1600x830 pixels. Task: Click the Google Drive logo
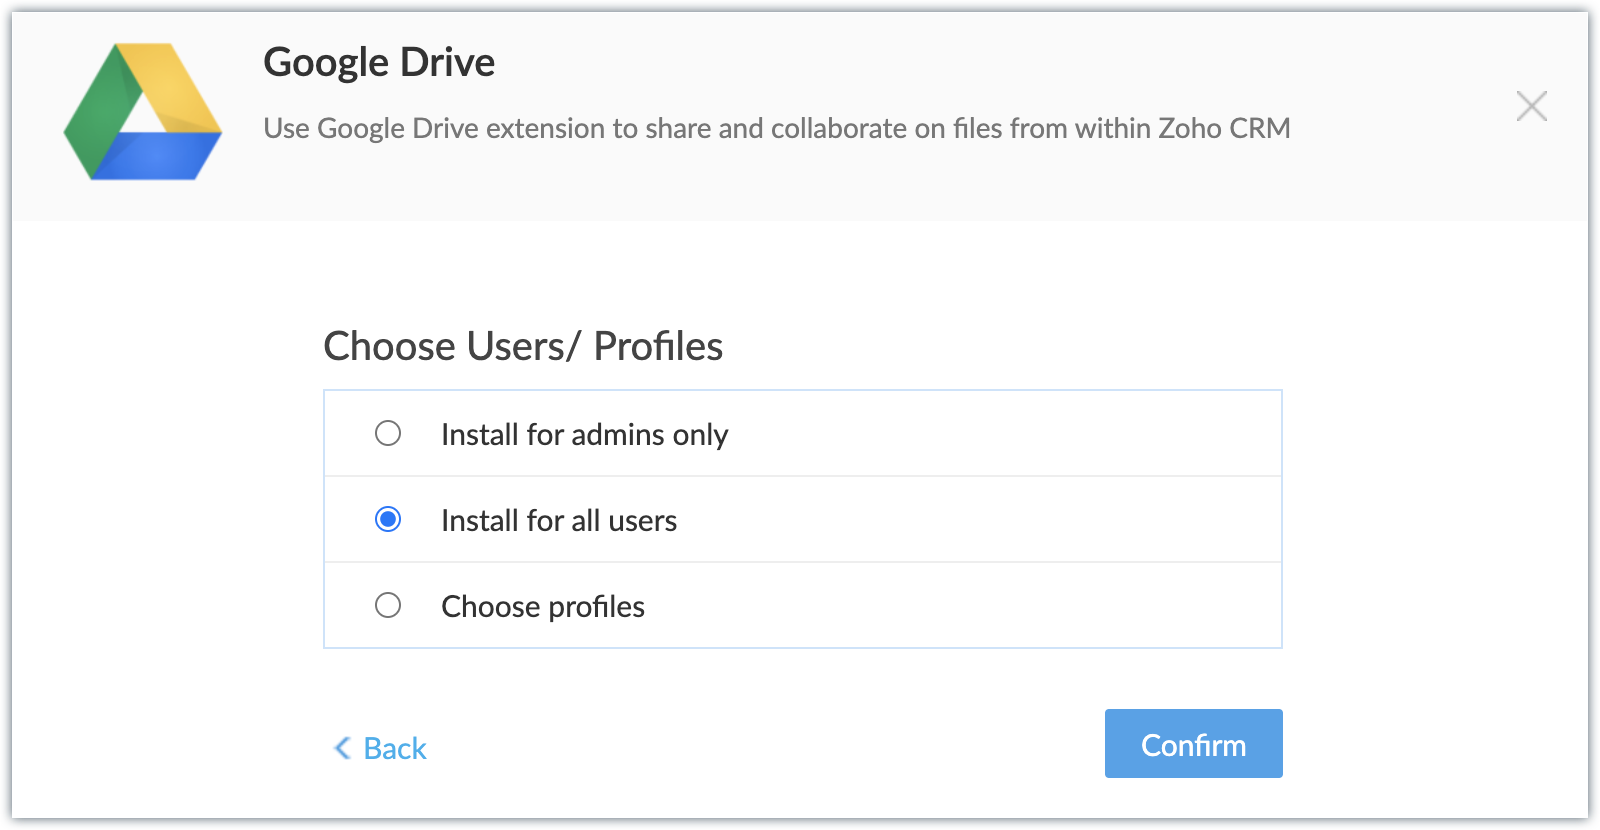[x=143, y=112]
